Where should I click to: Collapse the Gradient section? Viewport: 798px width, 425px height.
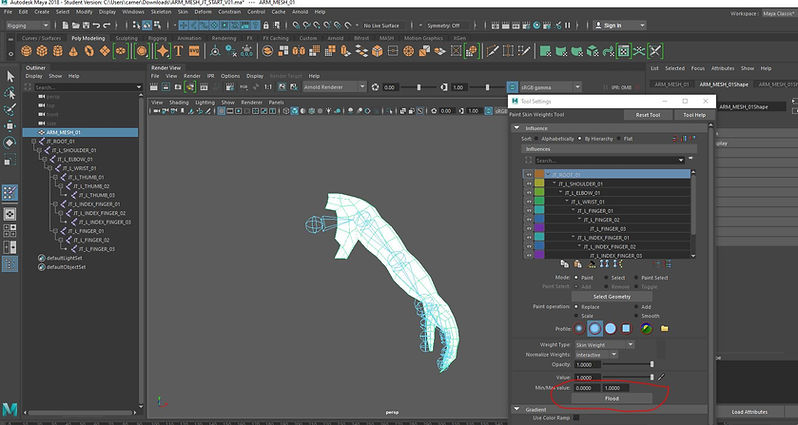[x=517, y=409]
